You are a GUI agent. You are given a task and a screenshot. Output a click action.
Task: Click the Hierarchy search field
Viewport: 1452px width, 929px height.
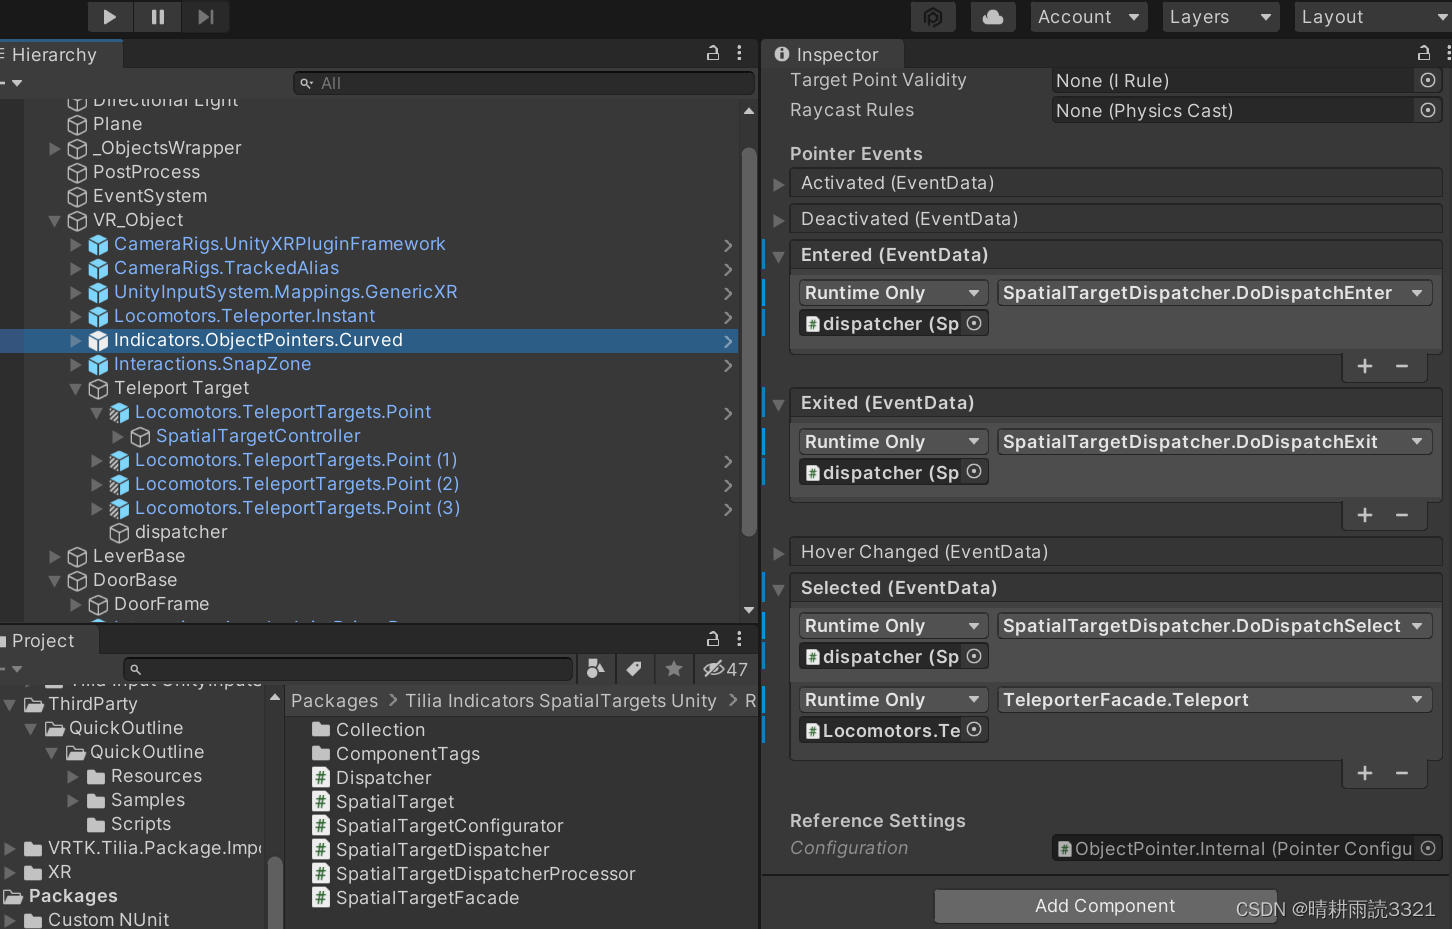pos(524,83)
